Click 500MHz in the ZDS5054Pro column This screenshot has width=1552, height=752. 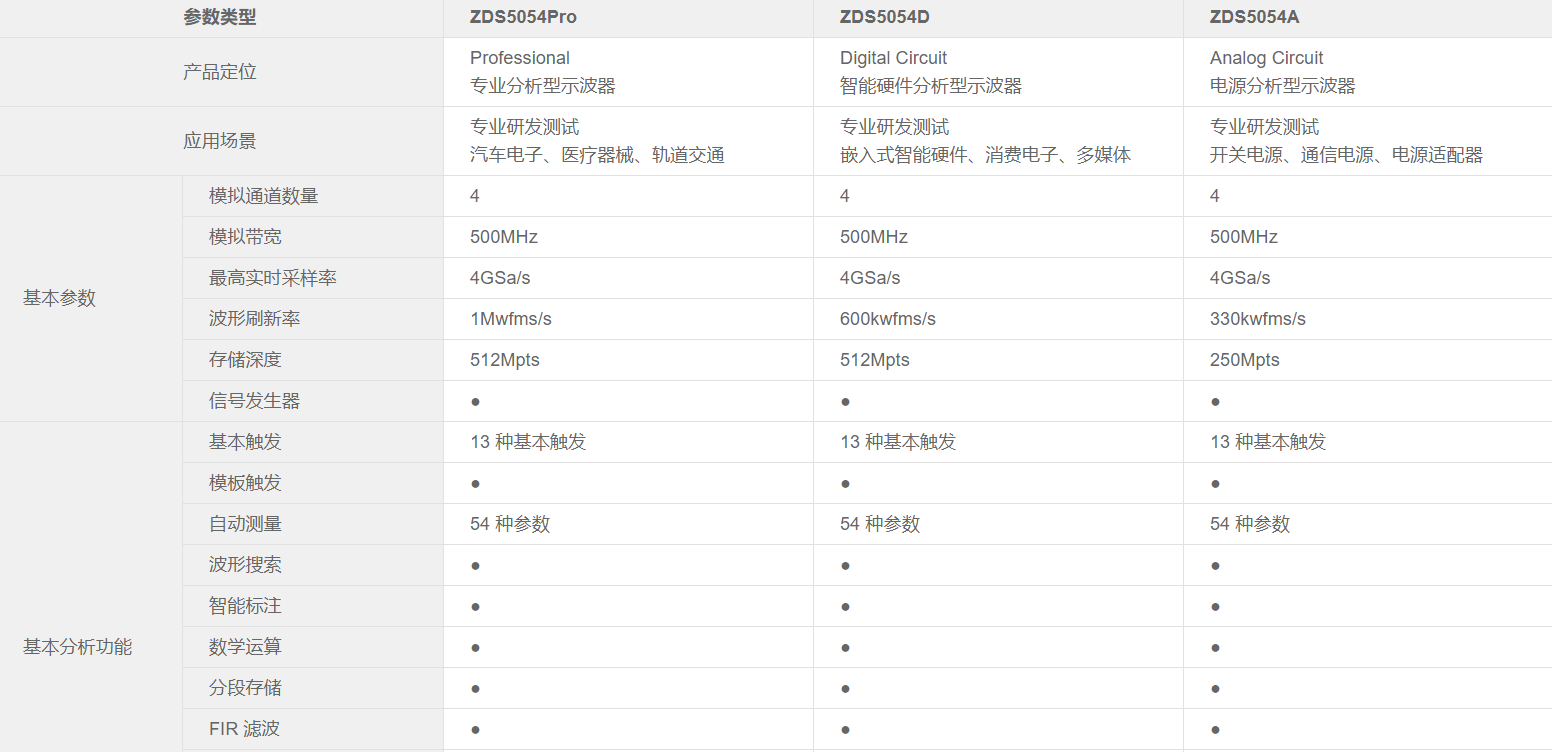[504, 237]
